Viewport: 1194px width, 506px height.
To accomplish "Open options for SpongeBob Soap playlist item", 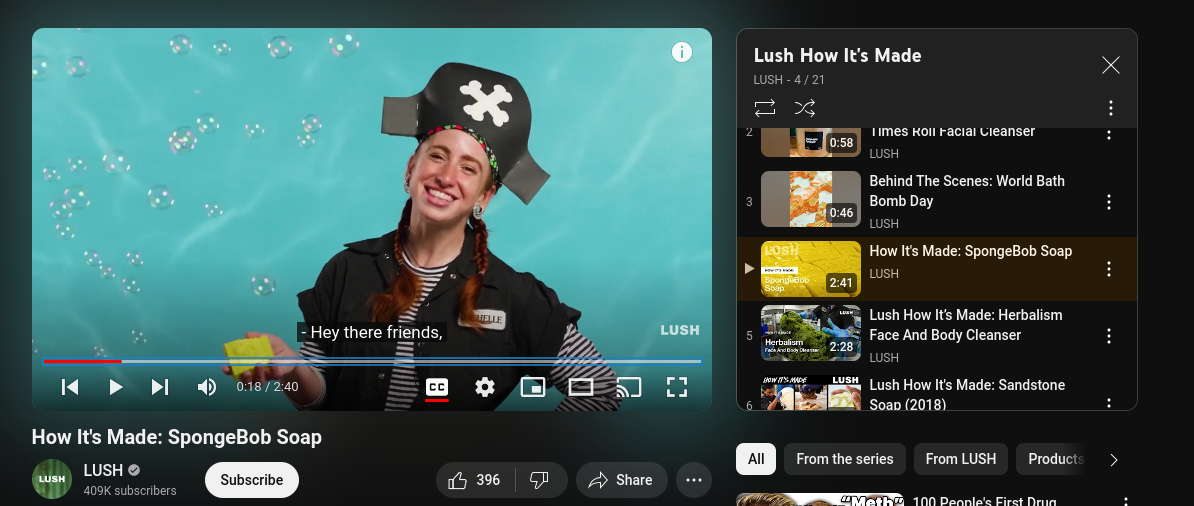I will 1109,269.
